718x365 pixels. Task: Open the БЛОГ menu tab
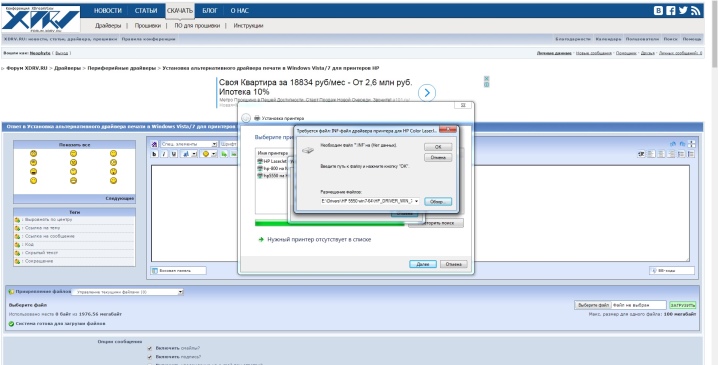coord(210,11)
